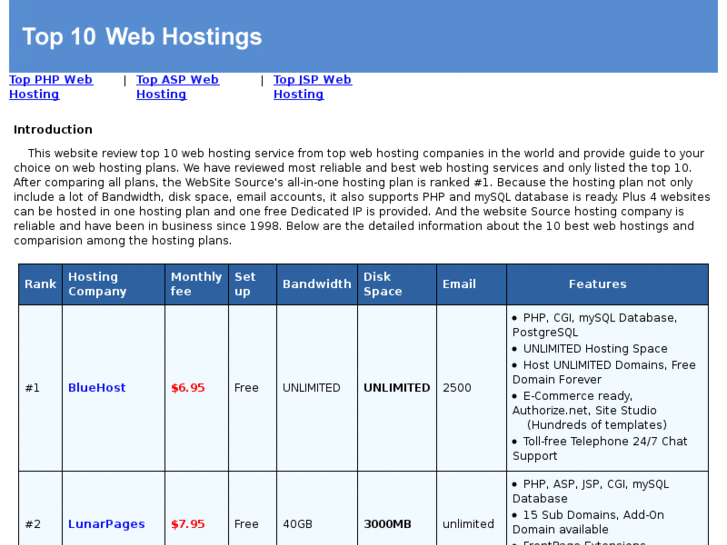Click the Rank column header
This screenshot has width=727, height=545.
click(40, 284)
